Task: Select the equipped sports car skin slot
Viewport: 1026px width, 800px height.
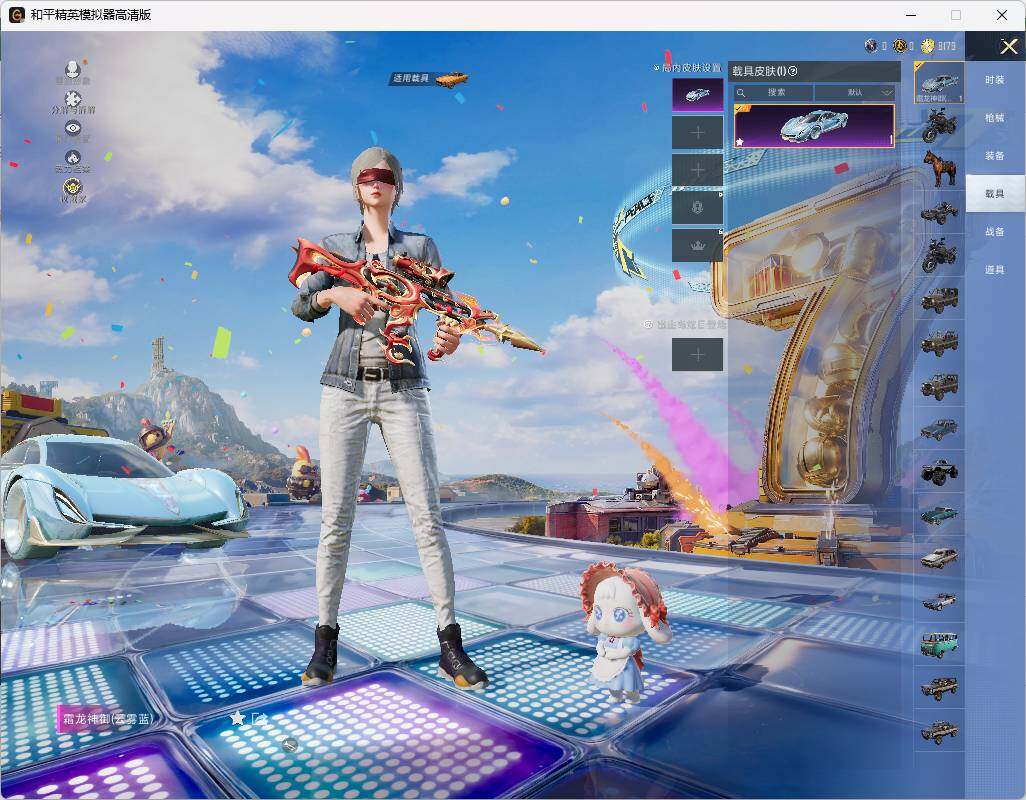Action: point(698,95)
